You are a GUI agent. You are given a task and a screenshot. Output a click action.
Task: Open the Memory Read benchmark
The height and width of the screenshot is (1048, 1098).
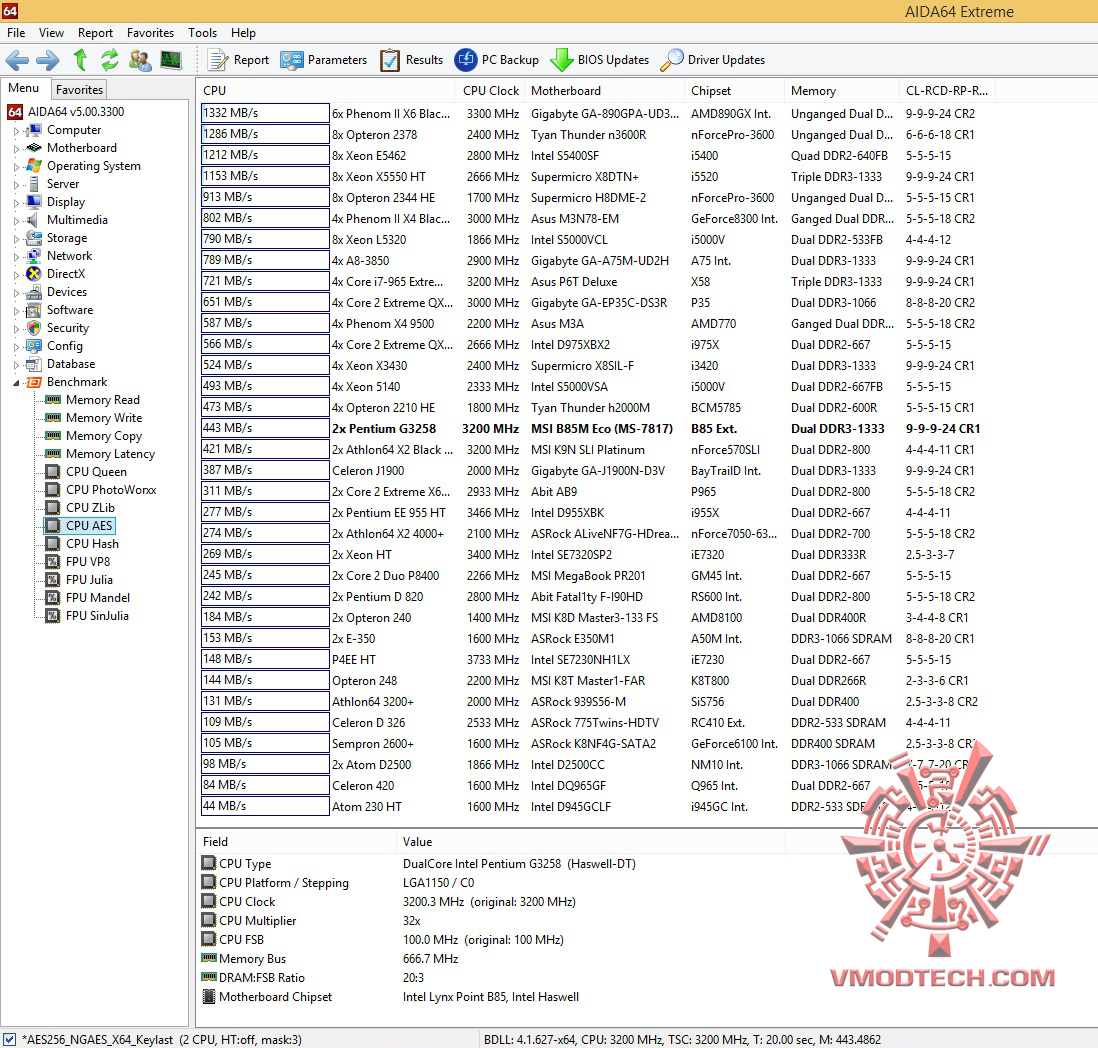pyautogui.click(x=102, y=400)
